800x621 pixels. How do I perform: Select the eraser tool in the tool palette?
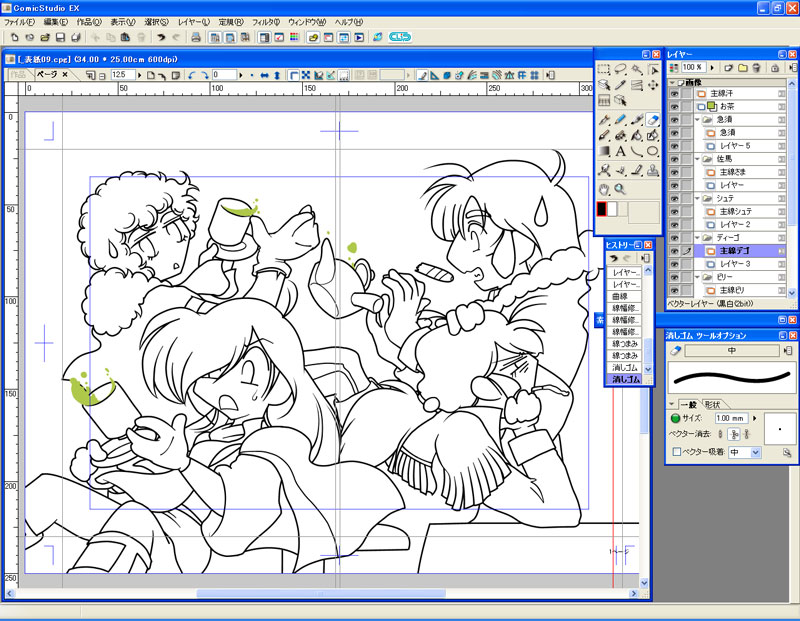coord(653,120)
